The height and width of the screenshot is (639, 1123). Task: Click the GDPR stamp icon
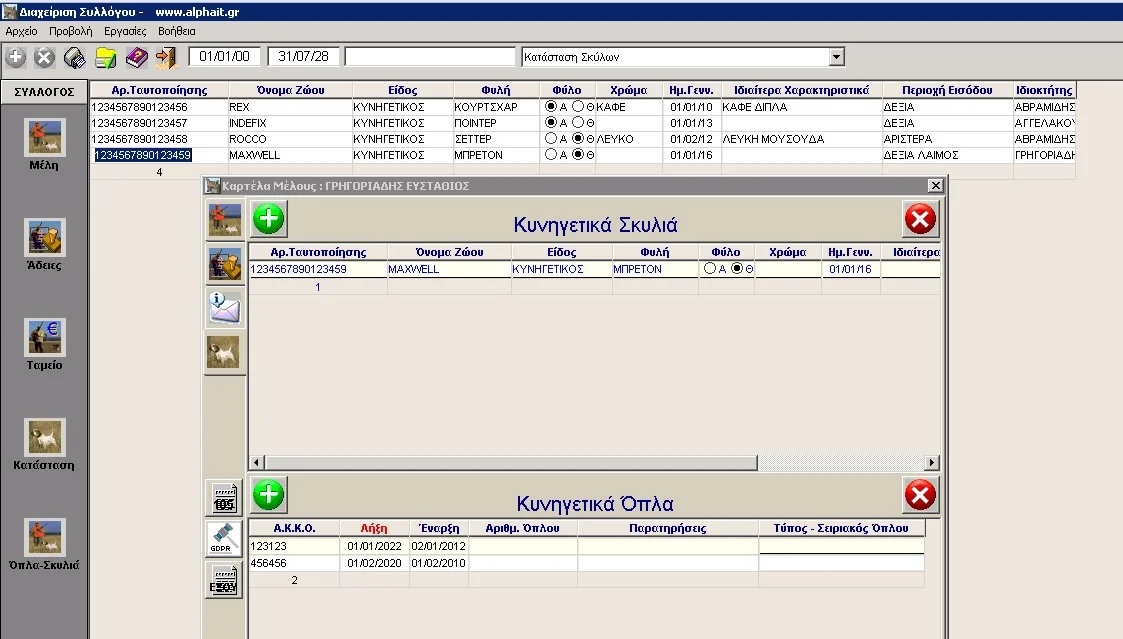pyautogui.click(x=223, y=538)
